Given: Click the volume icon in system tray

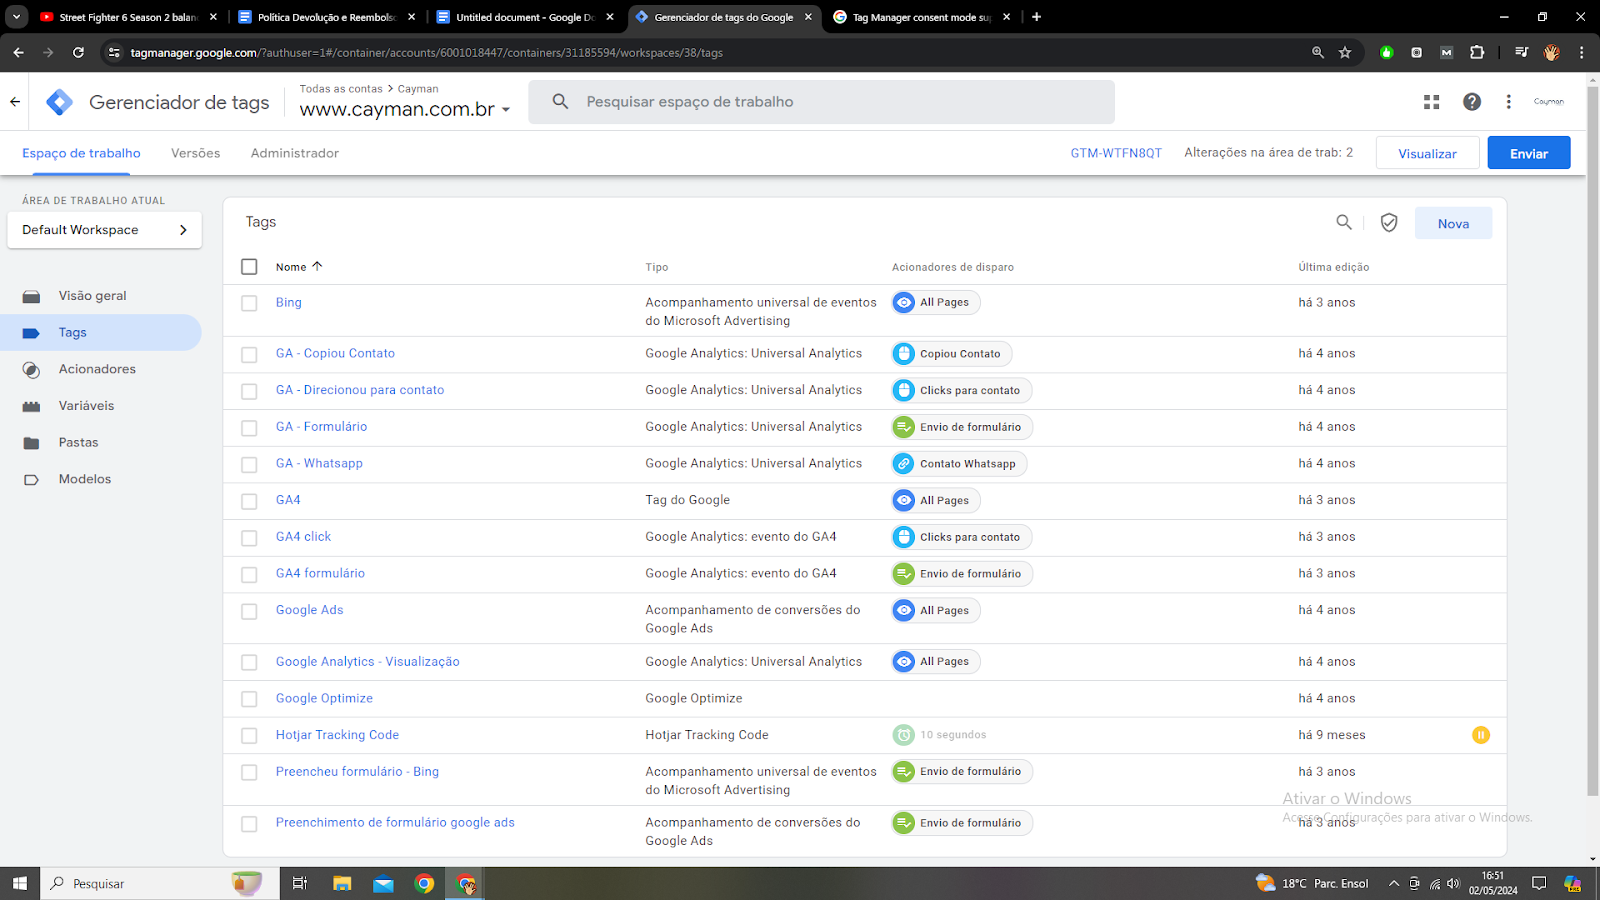Looking at the screenshot, I should 1453,884.
